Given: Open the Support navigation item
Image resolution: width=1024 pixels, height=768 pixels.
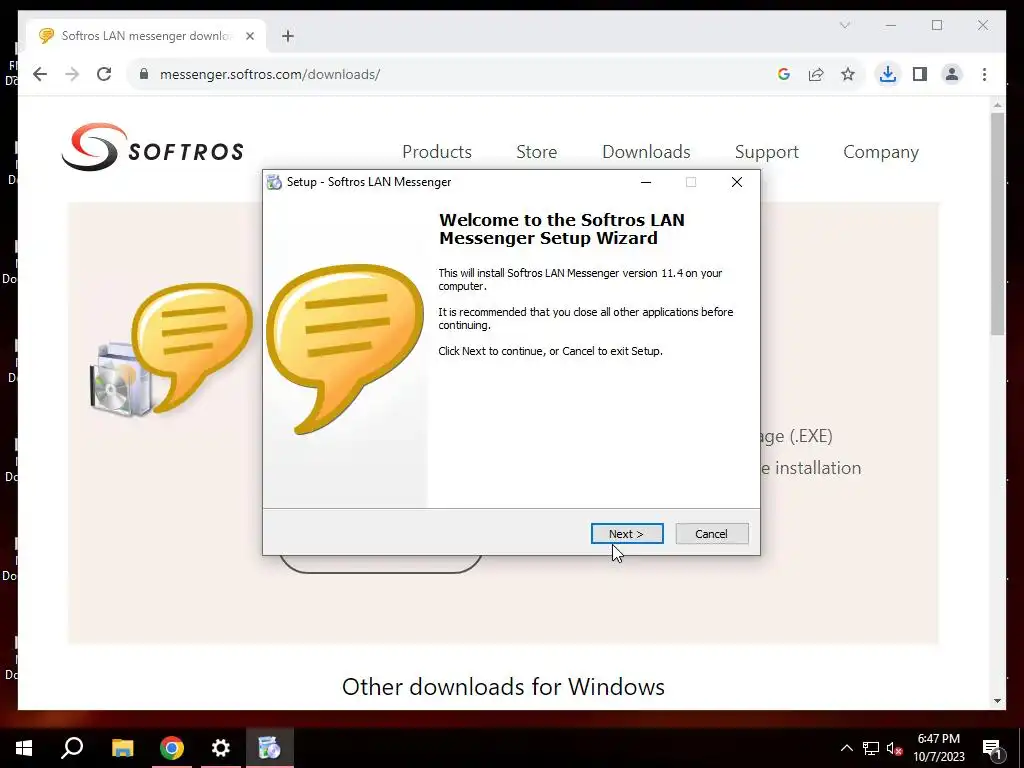Looking at the screenshot, I should pos(766,152).
